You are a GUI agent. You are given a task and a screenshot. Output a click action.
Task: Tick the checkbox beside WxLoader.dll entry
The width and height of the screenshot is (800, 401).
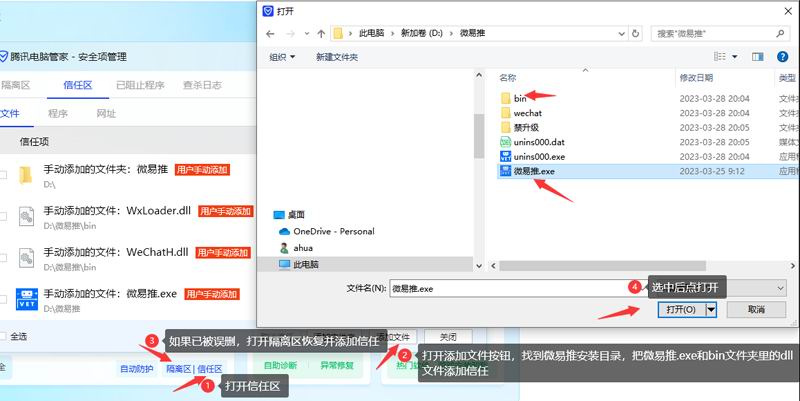point(3,216)
